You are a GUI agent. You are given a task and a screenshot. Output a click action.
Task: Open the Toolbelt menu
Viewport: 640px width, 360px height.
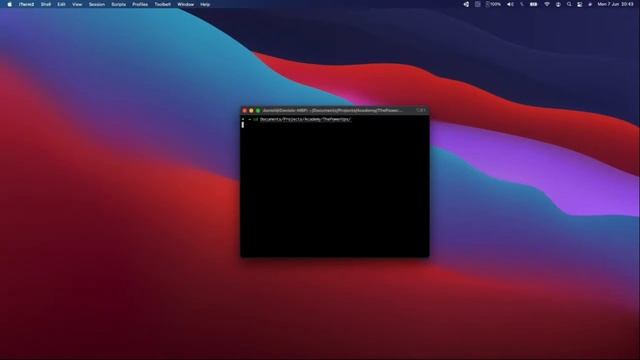(x=162, y=4)
